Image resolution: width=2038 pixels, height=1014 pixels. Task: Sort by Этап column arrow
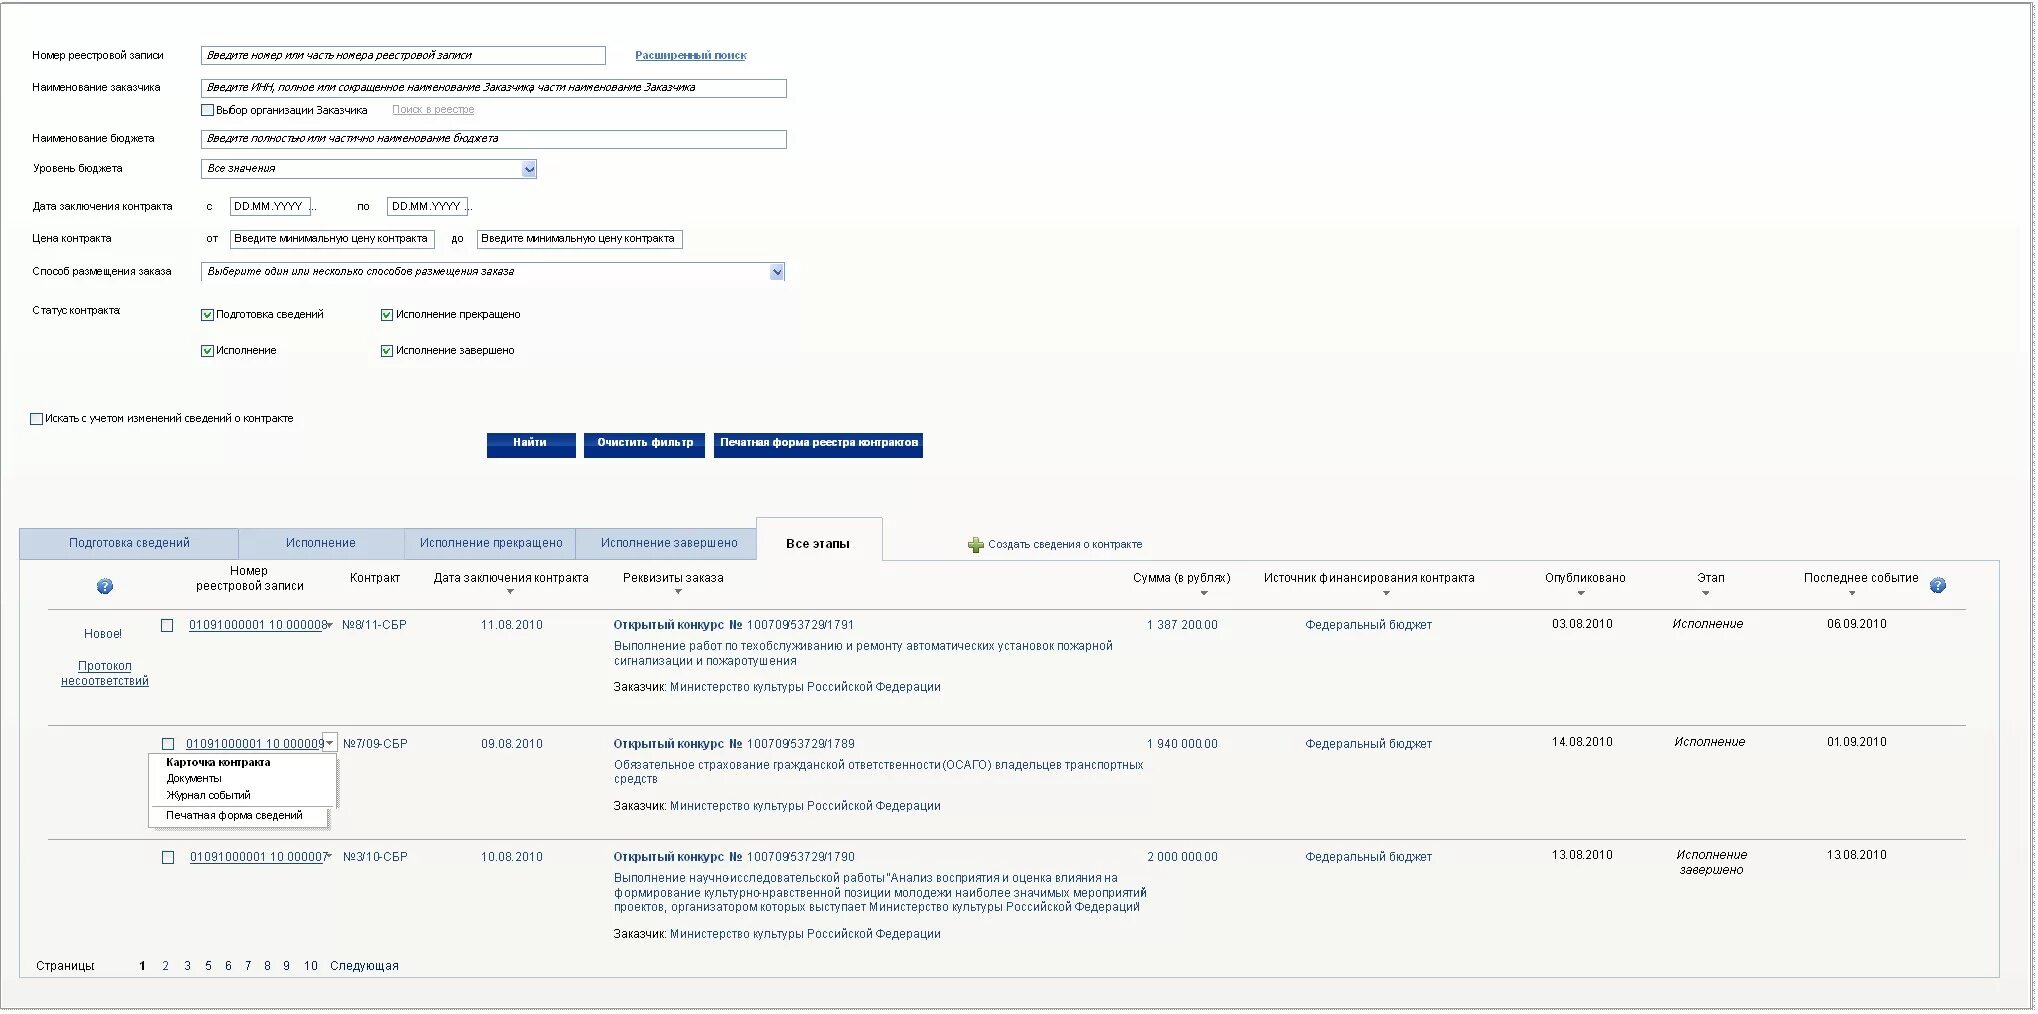1706,593
